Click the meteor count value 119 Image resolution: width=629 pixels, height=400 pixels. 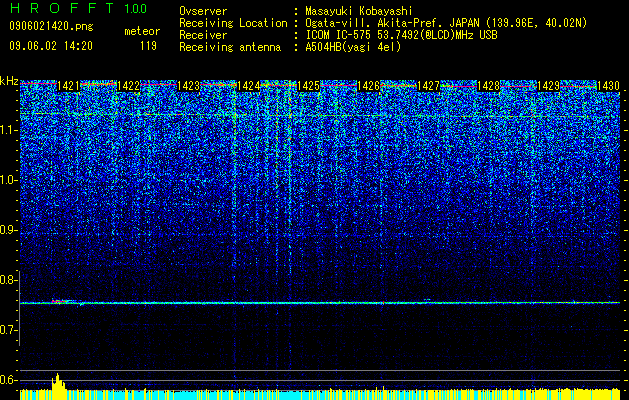coord(148,46)
